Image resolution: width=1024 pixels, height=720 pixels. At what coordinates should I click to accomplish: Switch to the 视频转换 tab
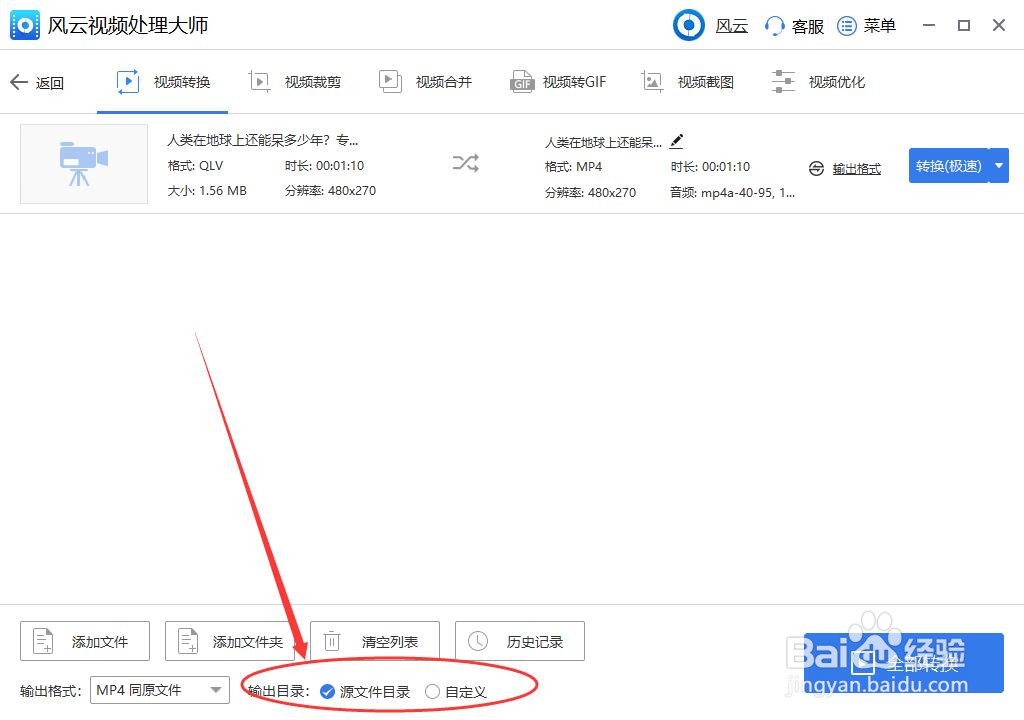(x=163, y=82)
